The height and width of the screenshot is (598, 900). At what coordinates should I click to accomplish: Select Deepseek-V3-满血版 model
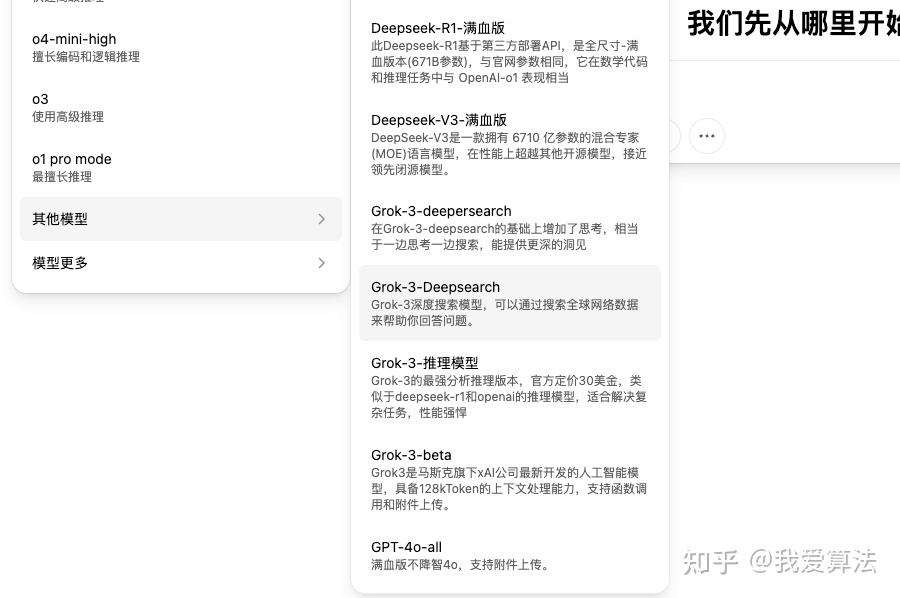click(x=510, y=145)
